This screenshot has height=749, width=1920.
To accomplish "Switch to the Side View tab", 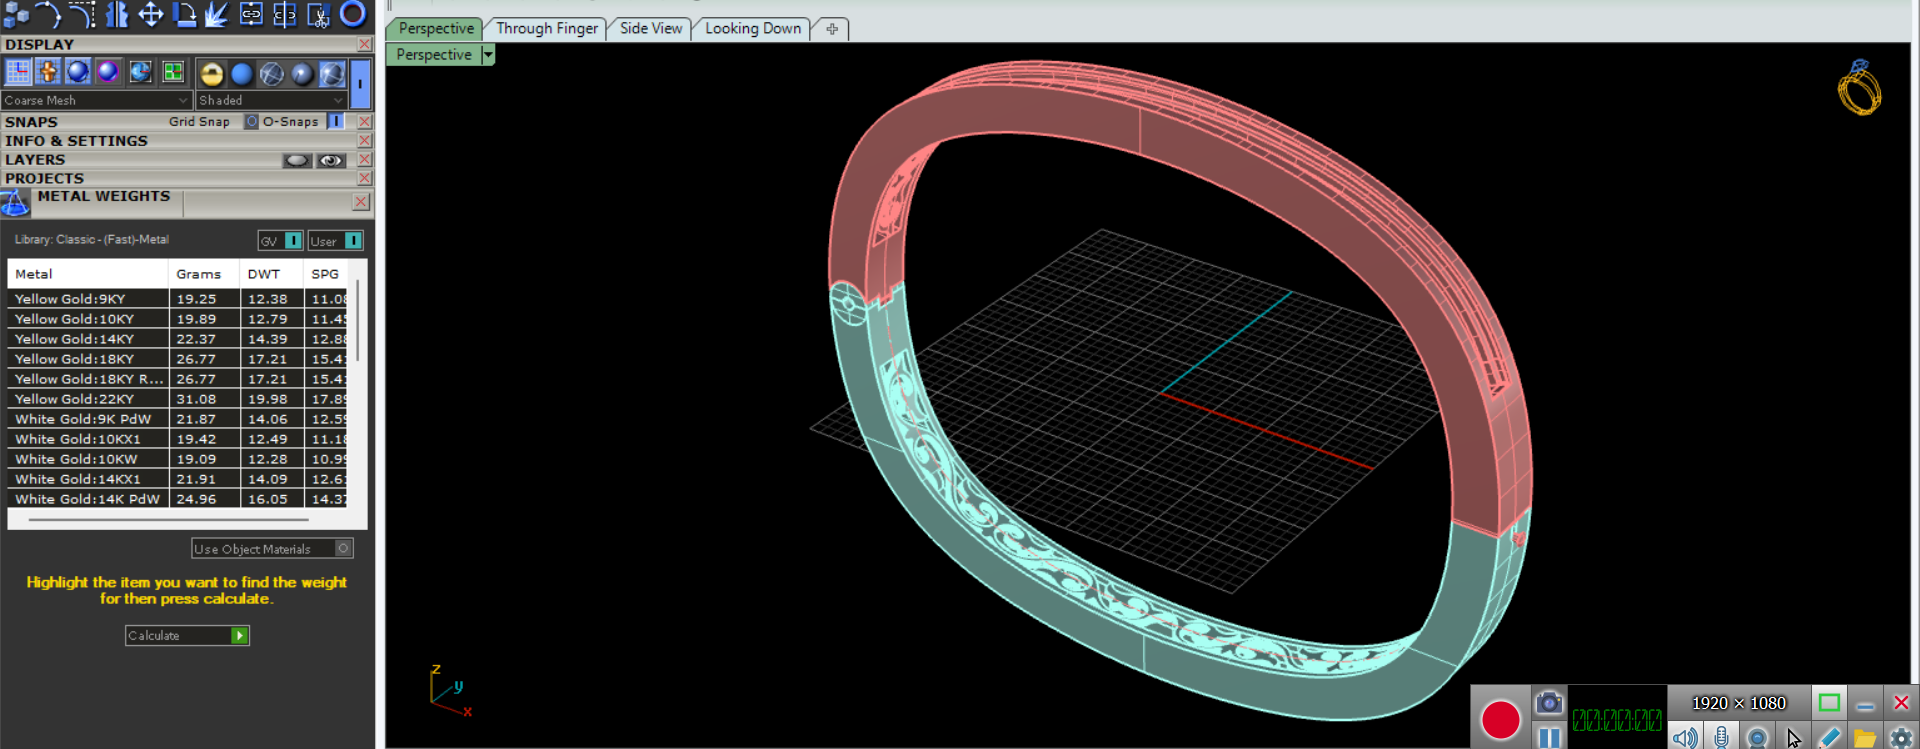I will (x=650, y=29).
